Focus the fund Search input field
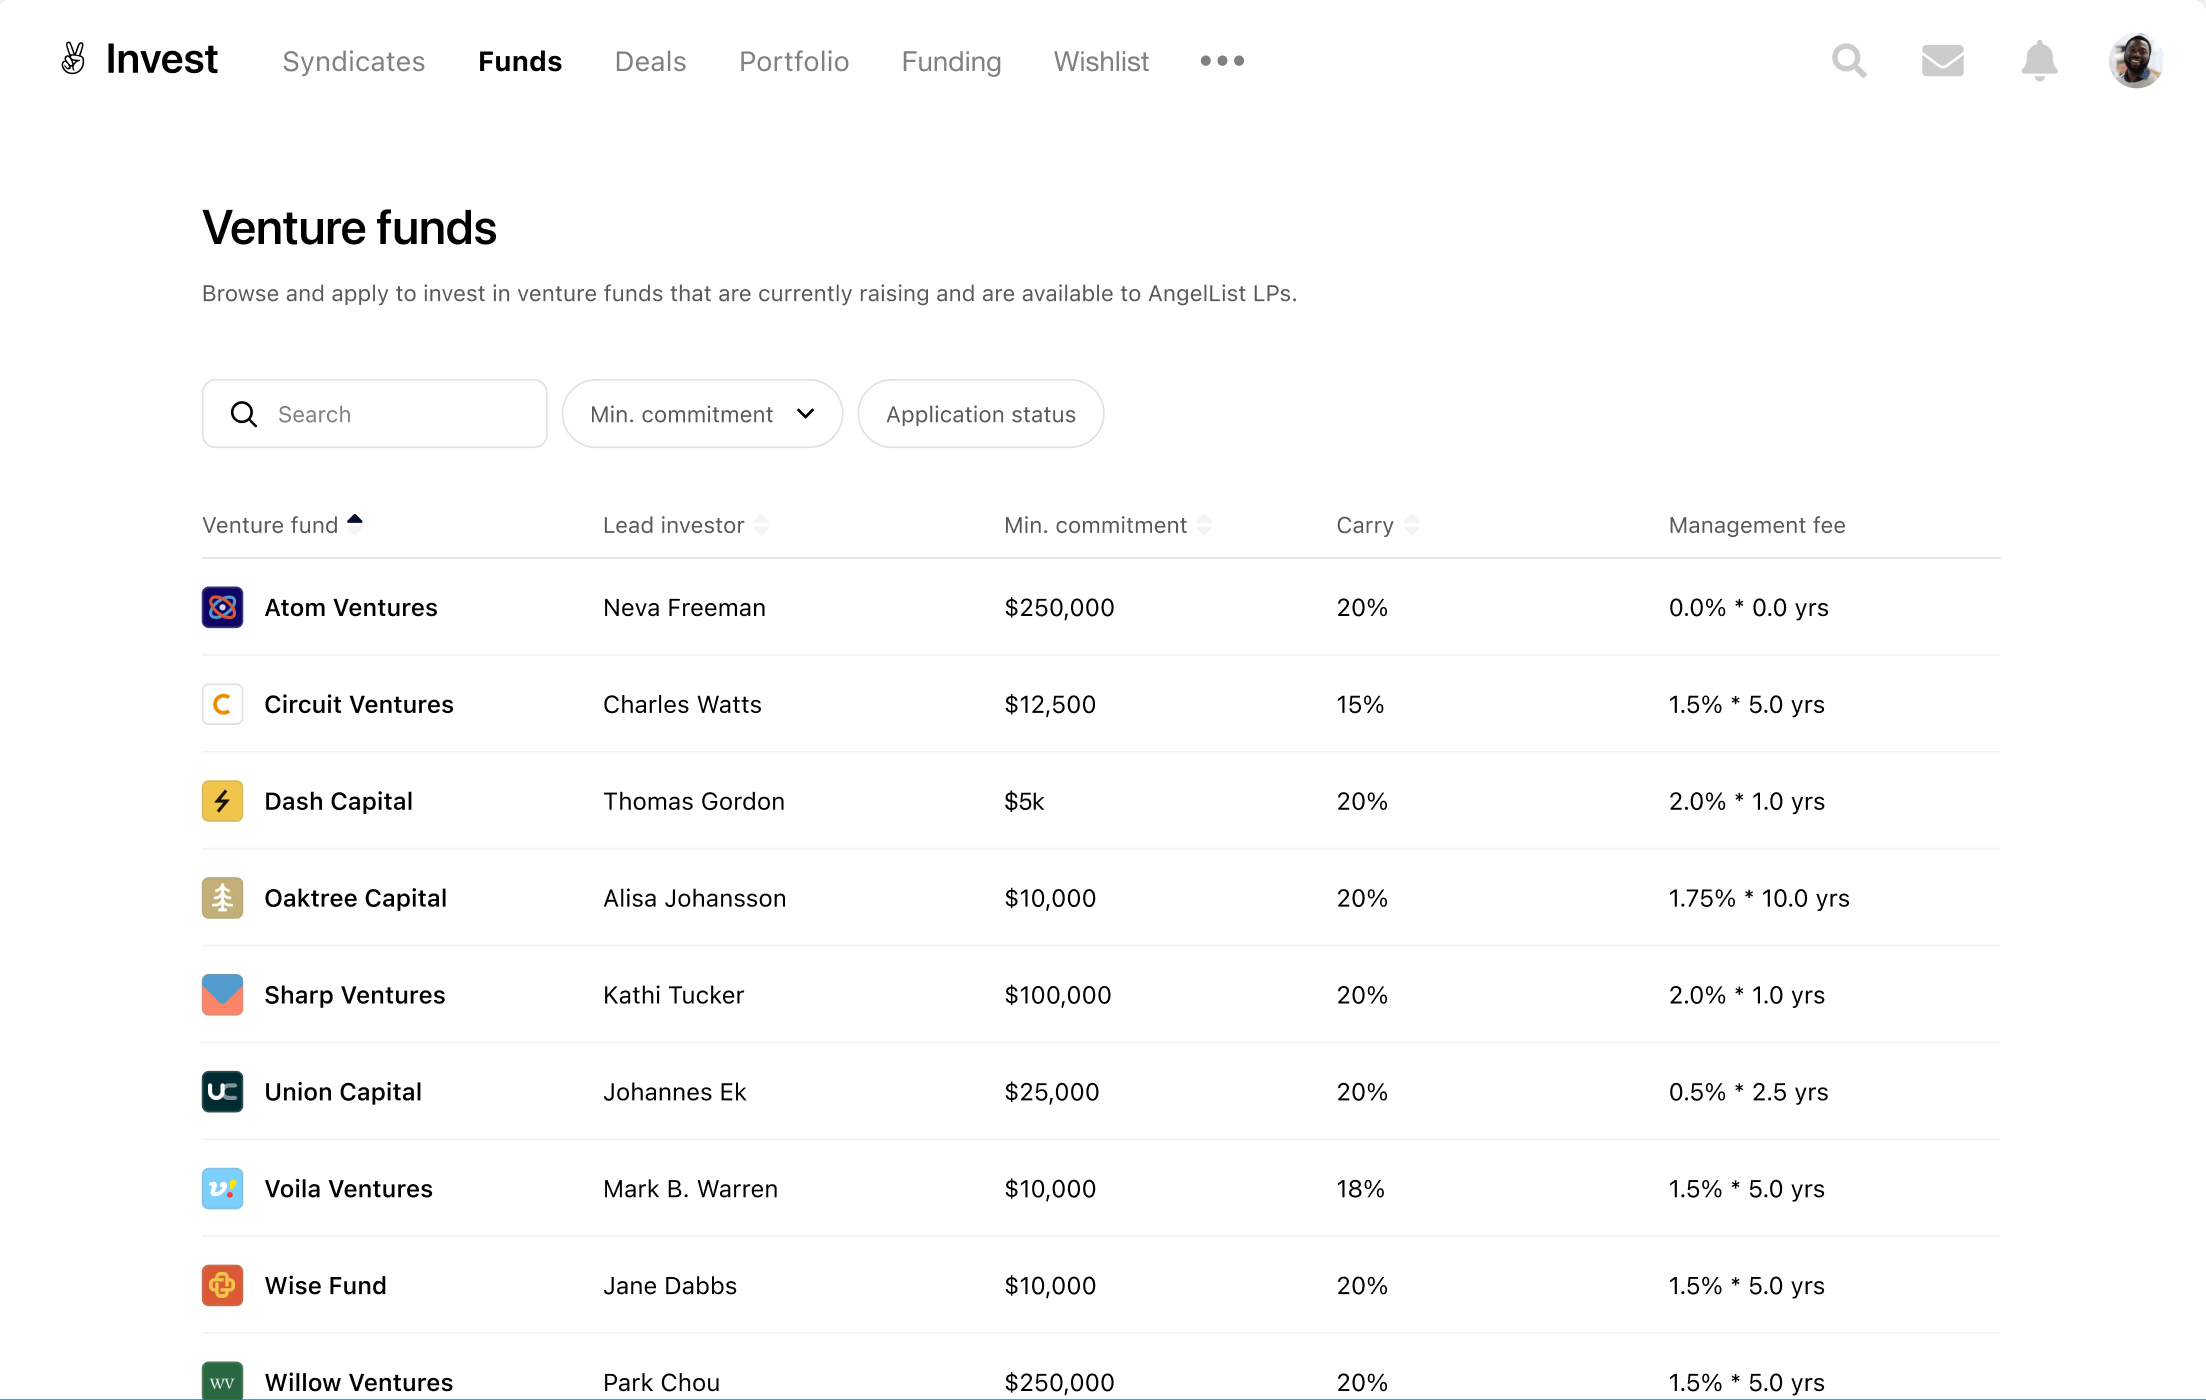The height and width of the screenshot is (1400, 2206). pos(375,414)
